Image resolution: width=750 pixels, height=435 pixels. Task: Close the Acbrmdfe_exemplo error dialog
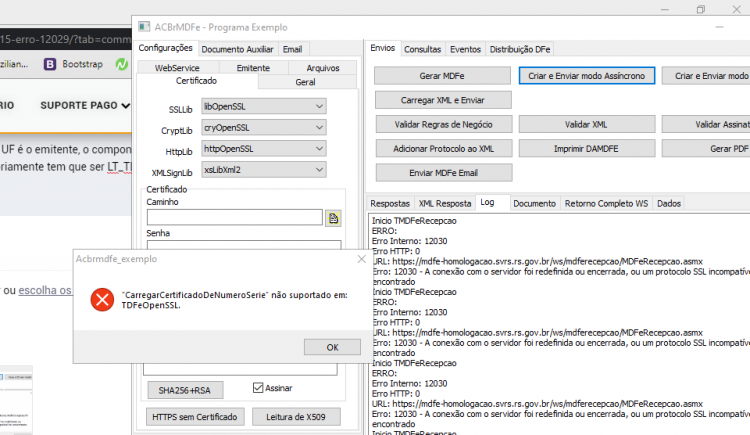pos(362,259)
